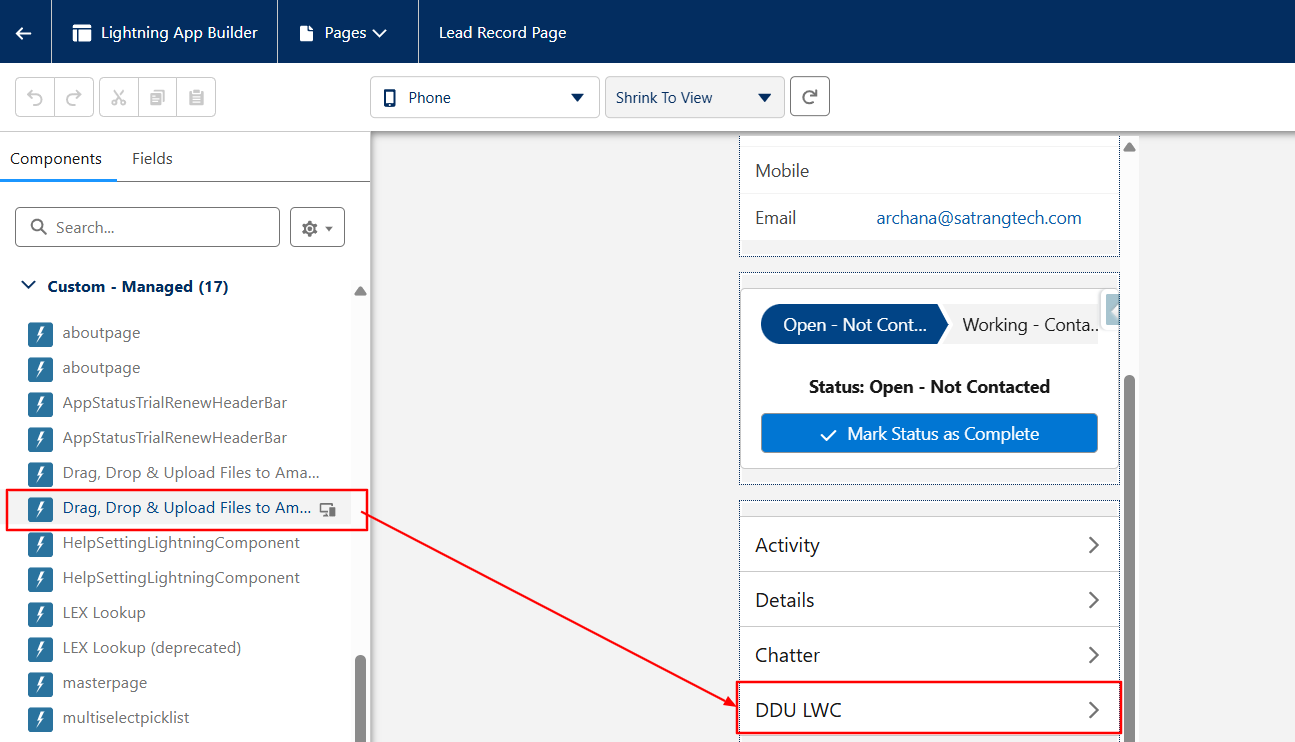Viewport: 1295px width, 742px height.
Task: Select the first aboutpage component
Action: point(101,333)
